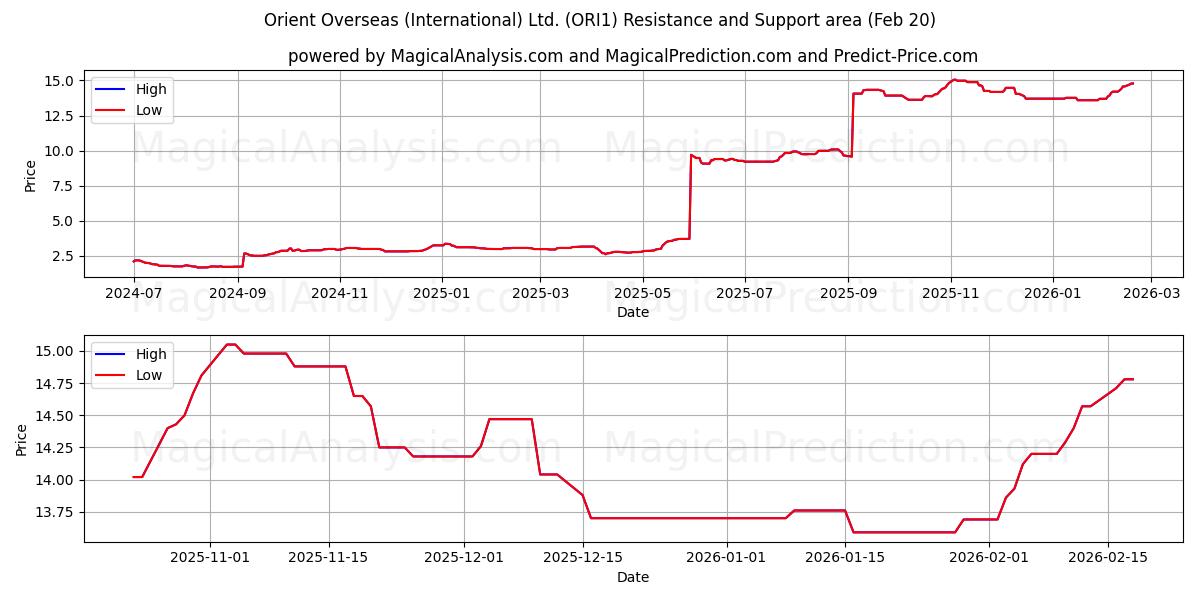Click the '5.0' price tick on top chart
Viewport: 1200px width, 600px height.
[66, 221]
